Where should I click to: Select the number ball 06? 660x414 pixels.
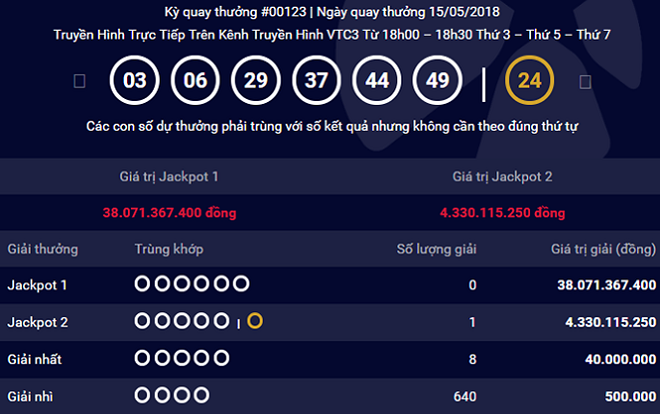point(196,80)
